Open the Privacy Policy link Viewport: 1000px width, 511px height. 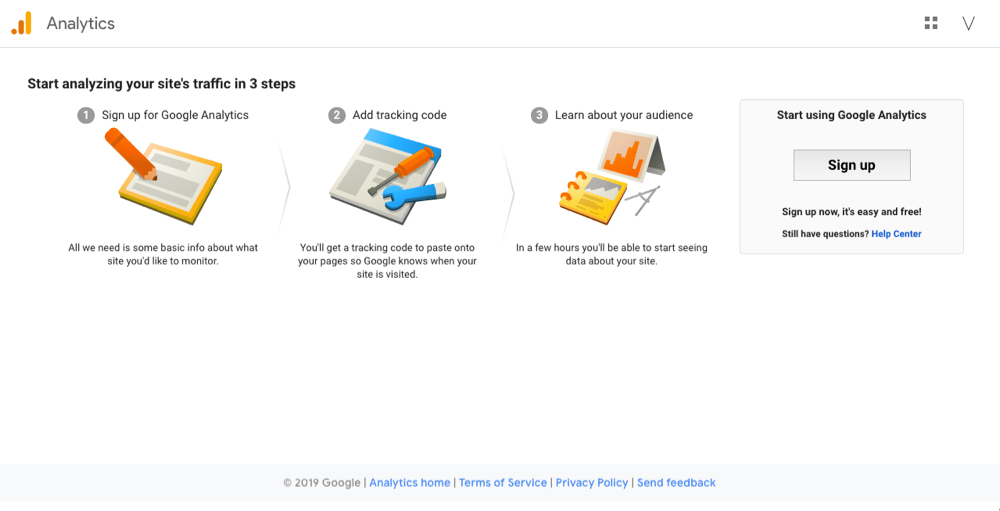(592, 483)
